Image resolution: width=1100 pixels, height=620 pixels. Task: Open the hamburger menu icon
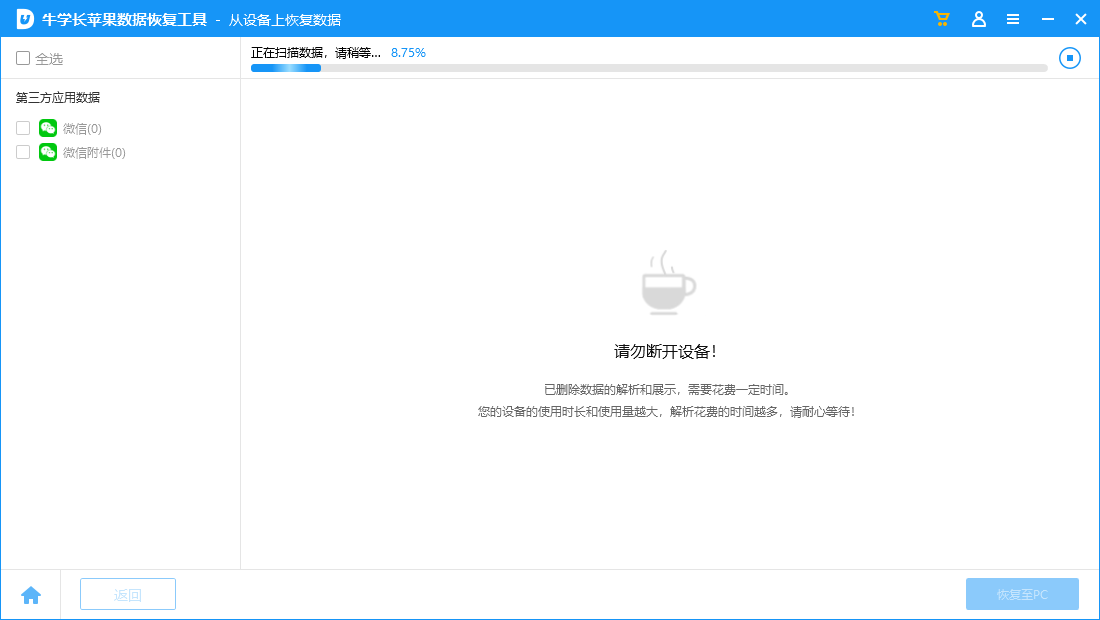point(1013,18)
